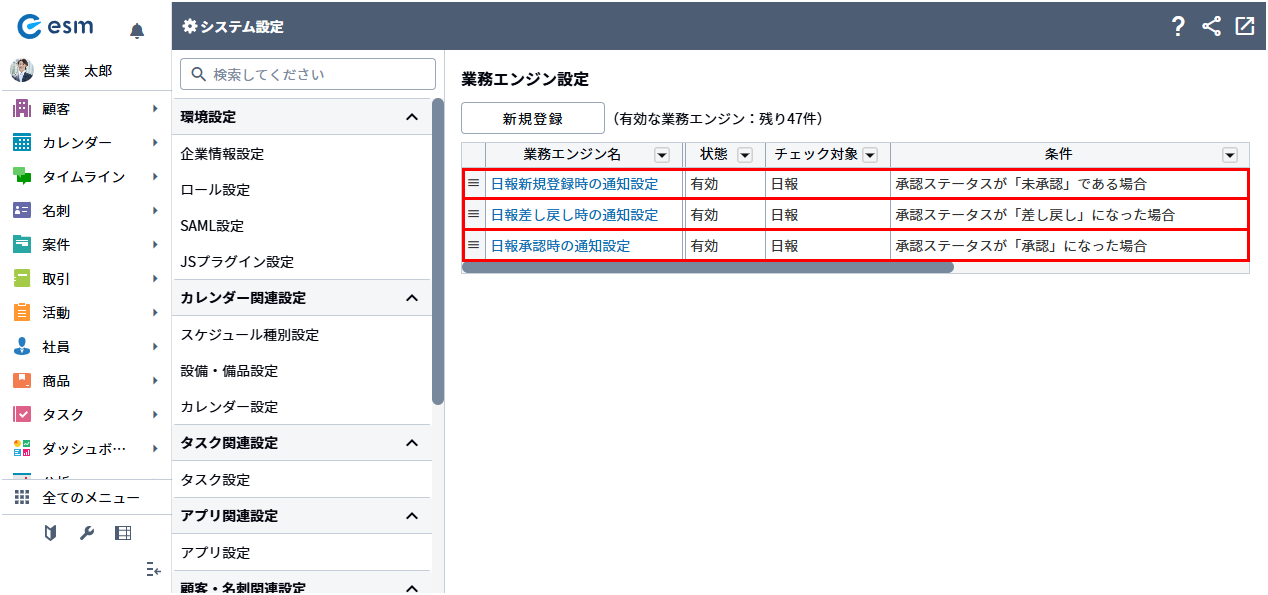This screenshot has width=1268, height=595.
Task: Collapse the 環境設定 section
Action: pos(411,117)
